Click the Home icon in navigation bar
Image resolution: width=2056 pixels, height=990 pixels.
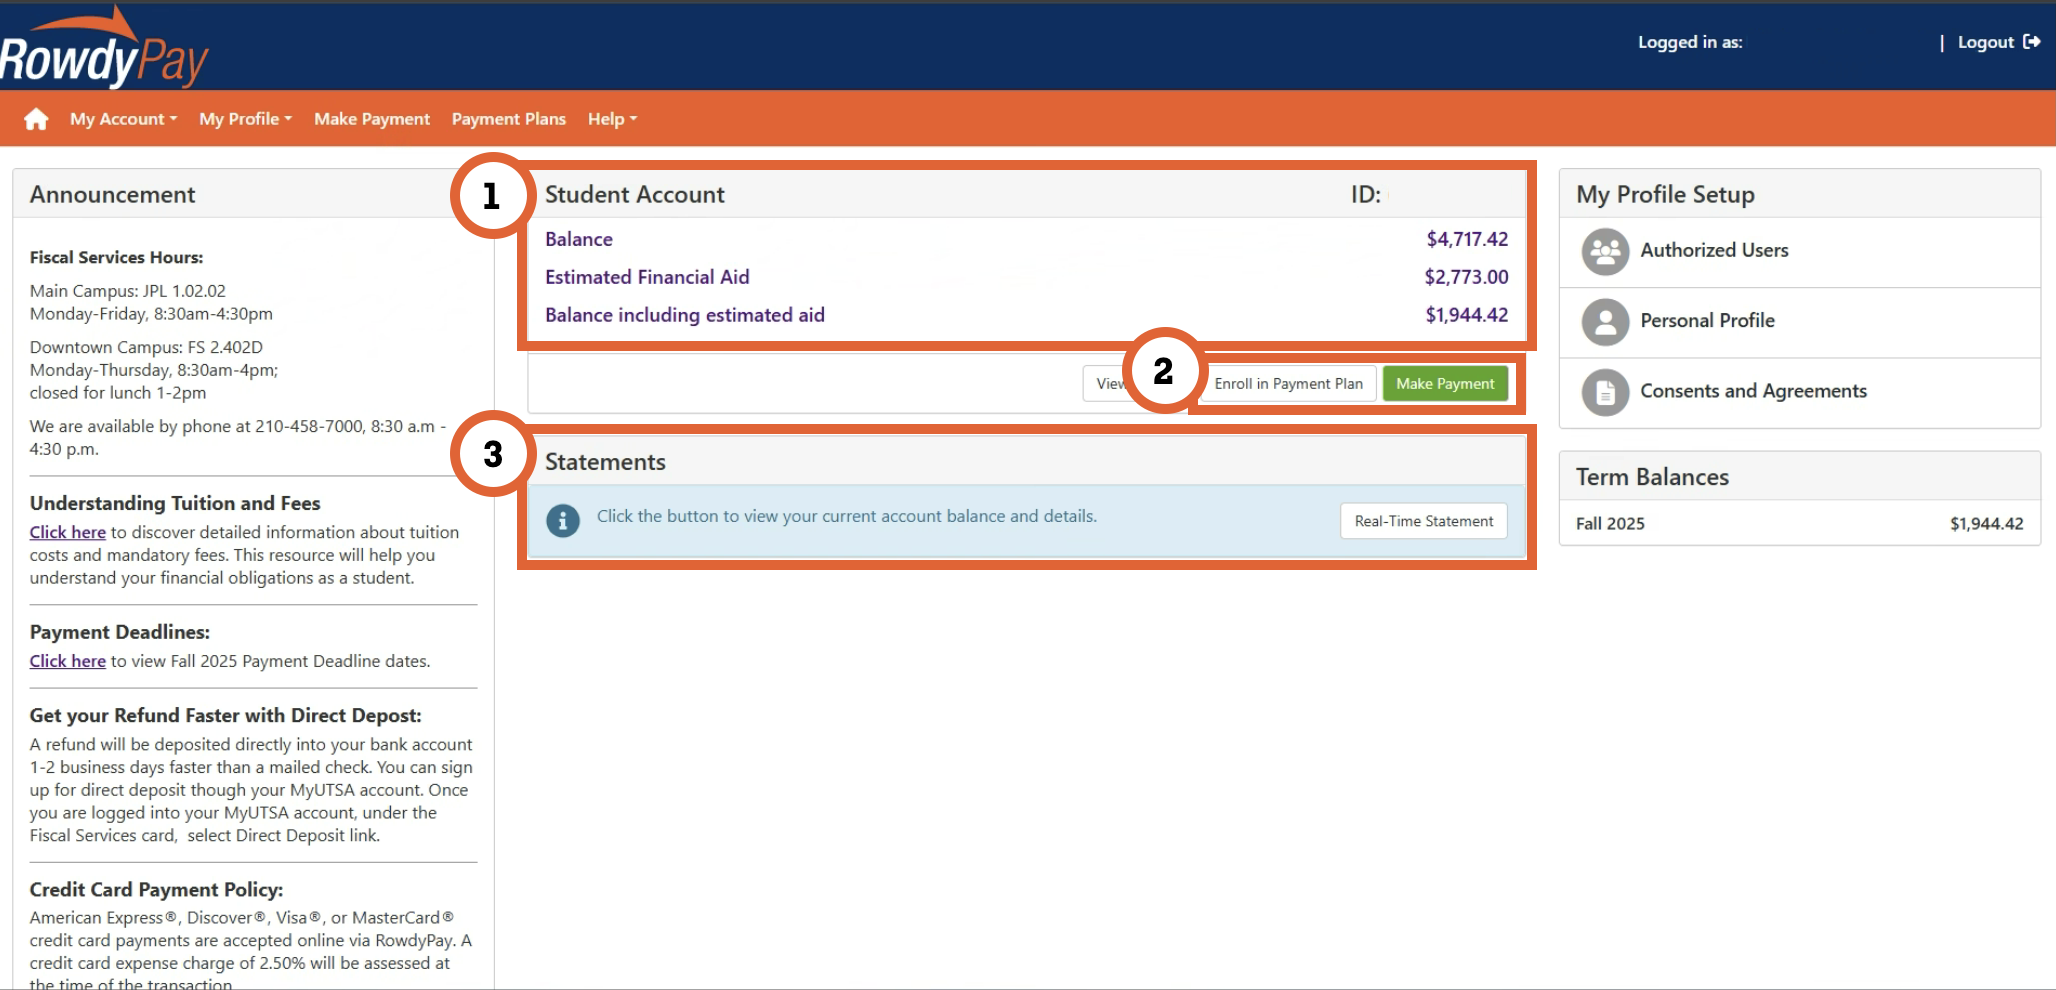click(x=36, y=119)
